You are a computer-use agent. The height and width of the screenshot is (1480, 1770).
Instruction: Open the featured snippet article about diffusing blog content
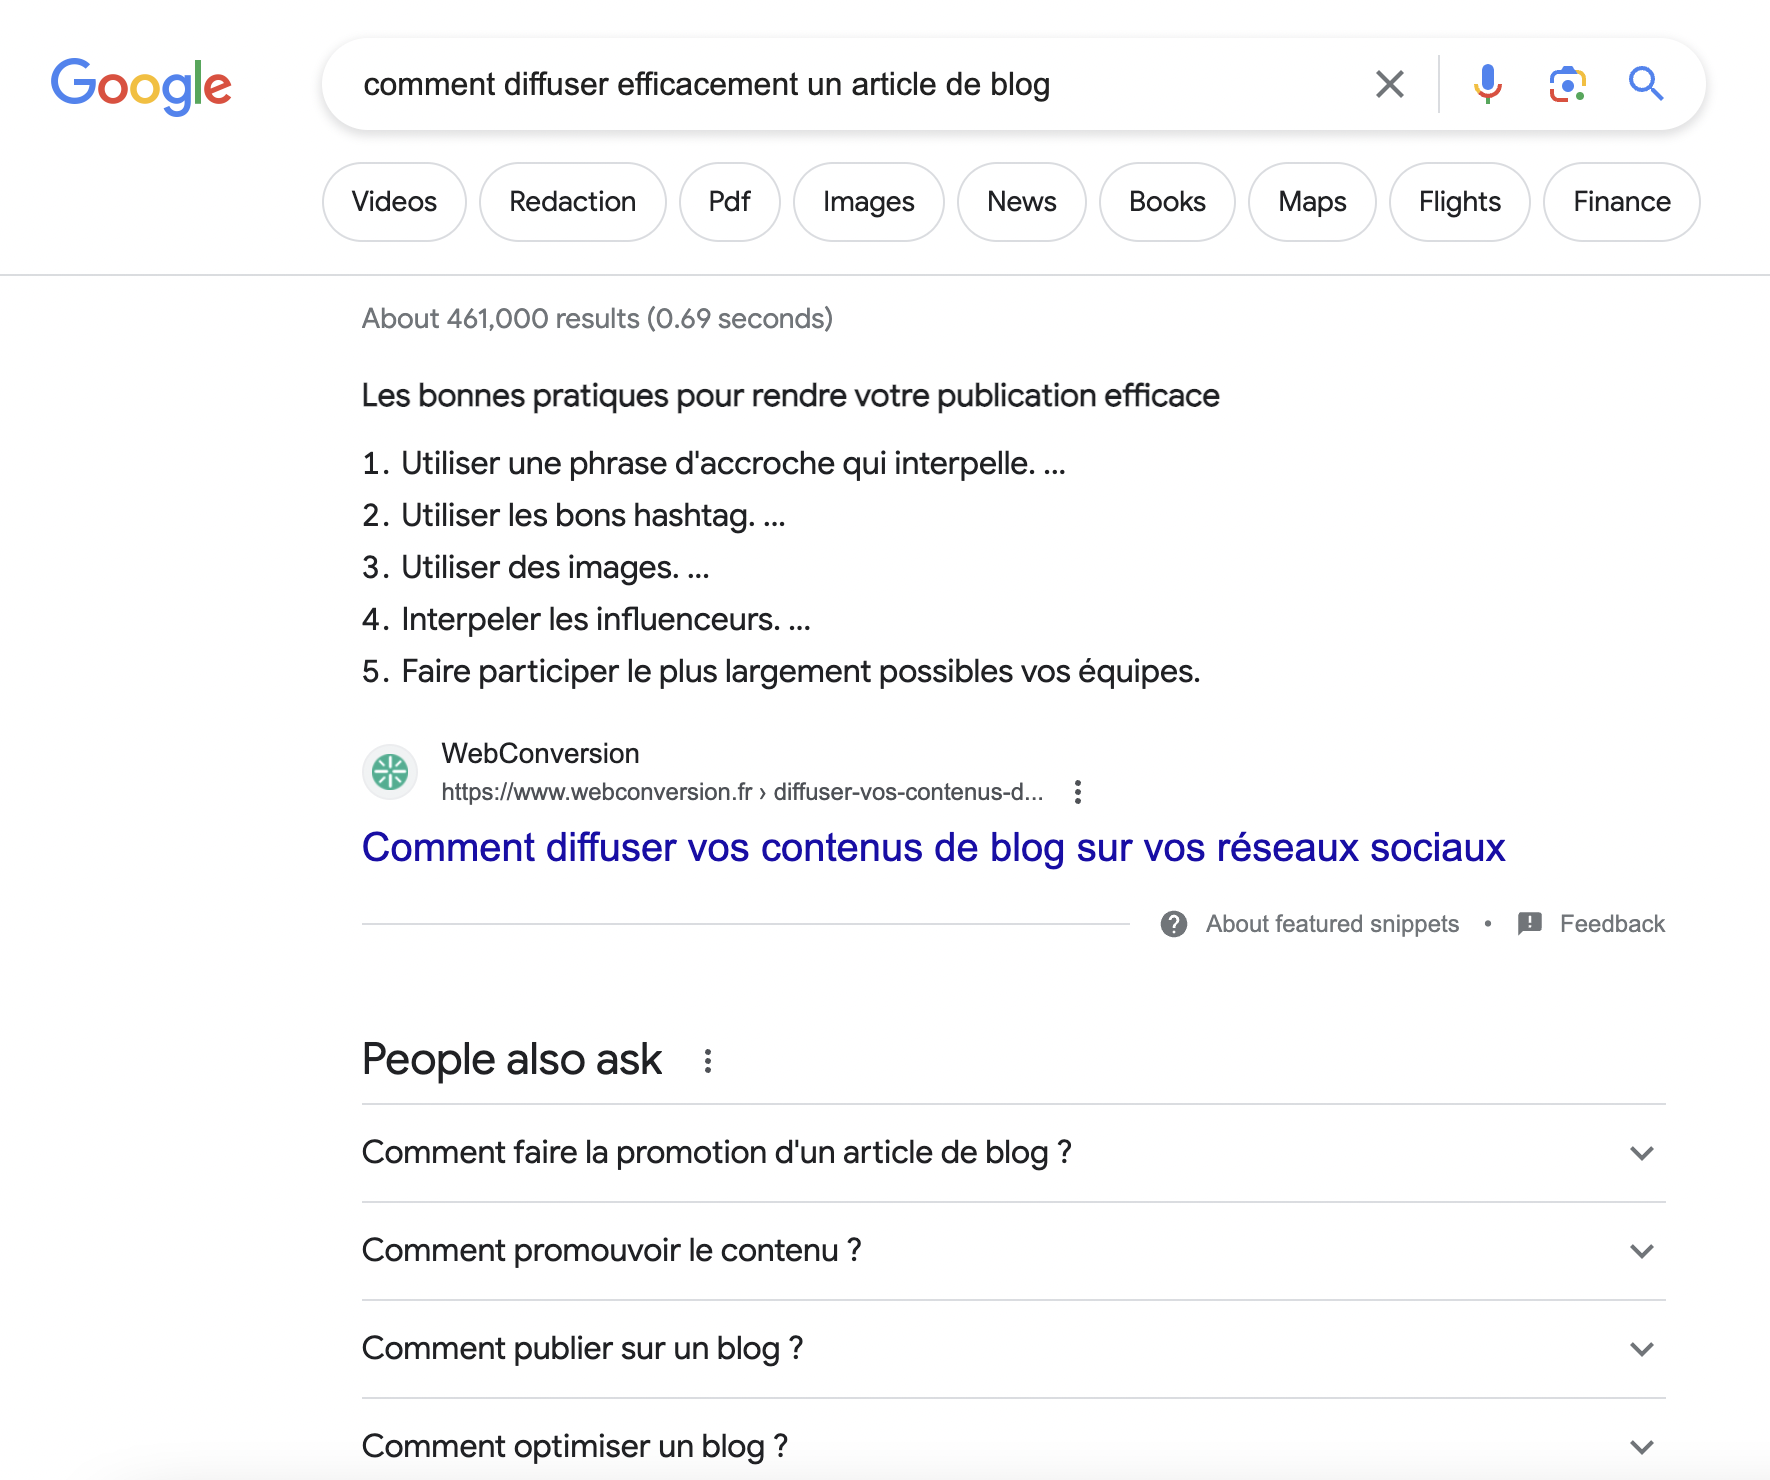pos(932,847)
